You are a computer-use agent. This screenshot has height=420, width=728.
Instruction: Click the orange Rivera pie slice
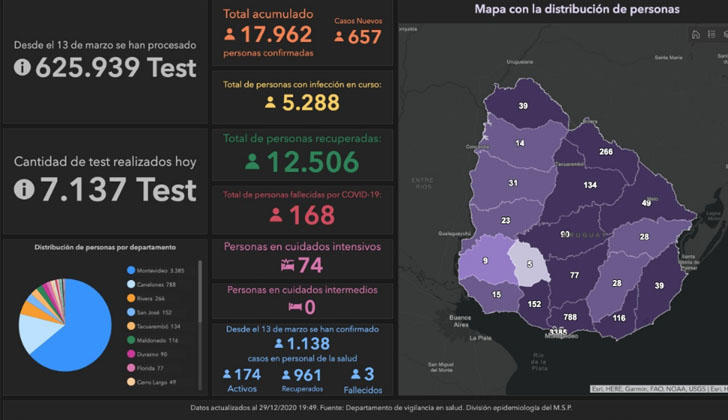(x=37, y=311)
